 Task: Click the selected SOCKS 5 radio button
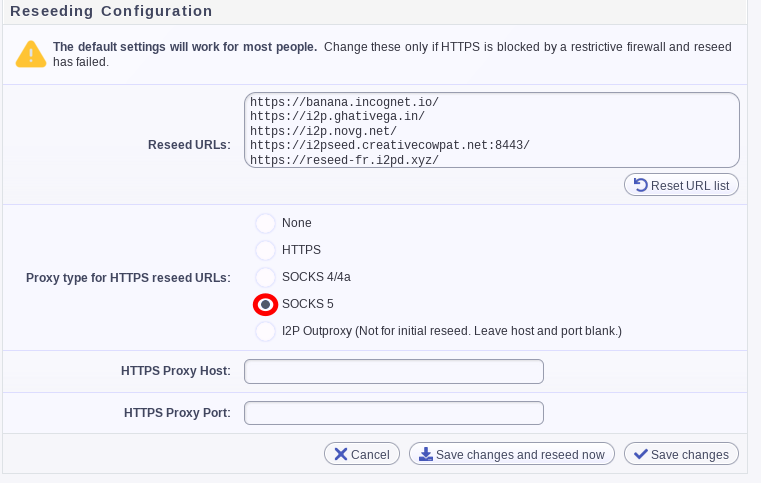coord(265,303)
